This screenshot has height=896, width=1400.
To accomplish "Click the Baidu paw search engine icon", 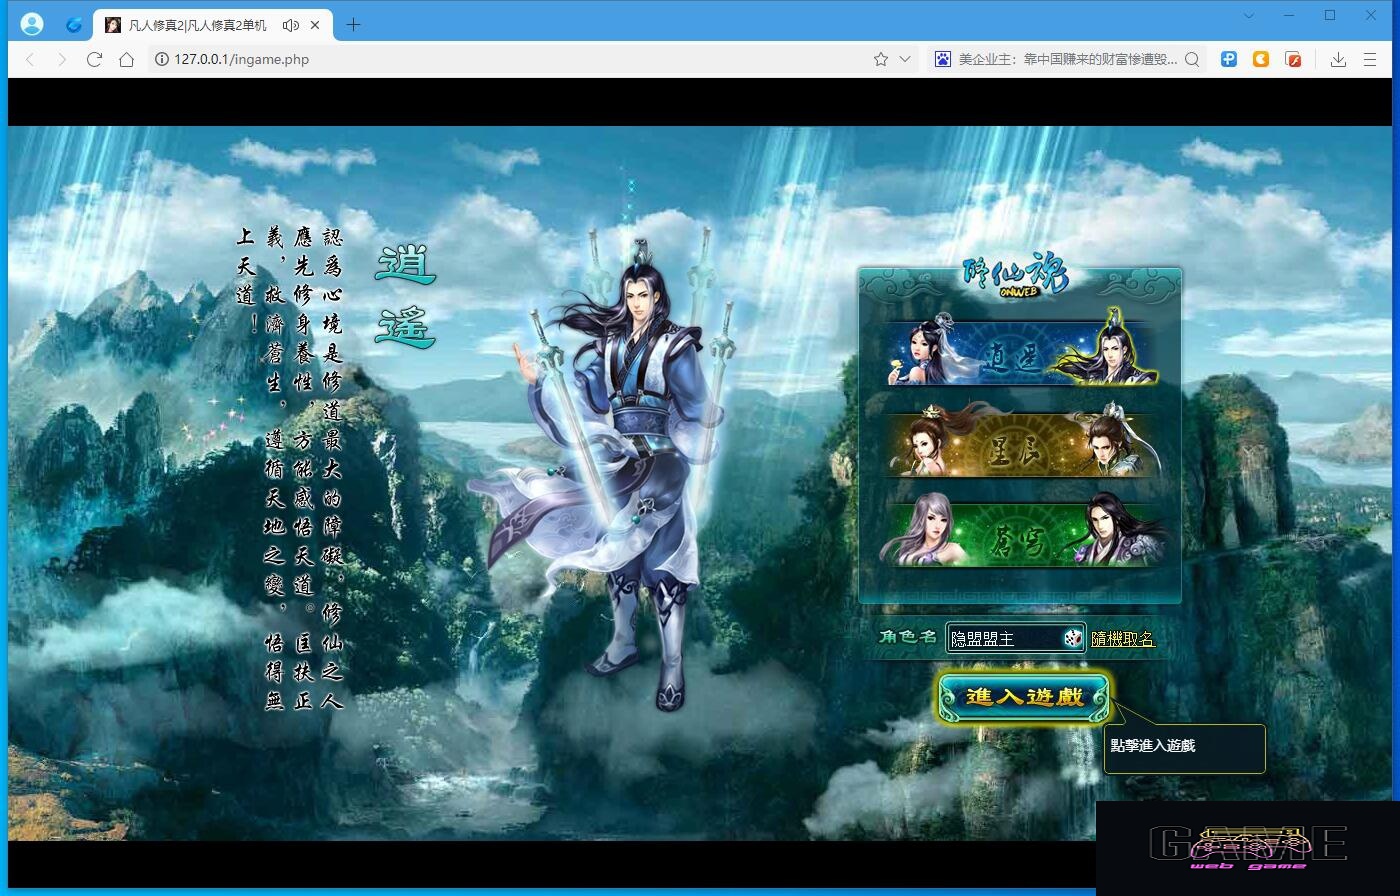I will pos(942,59).
